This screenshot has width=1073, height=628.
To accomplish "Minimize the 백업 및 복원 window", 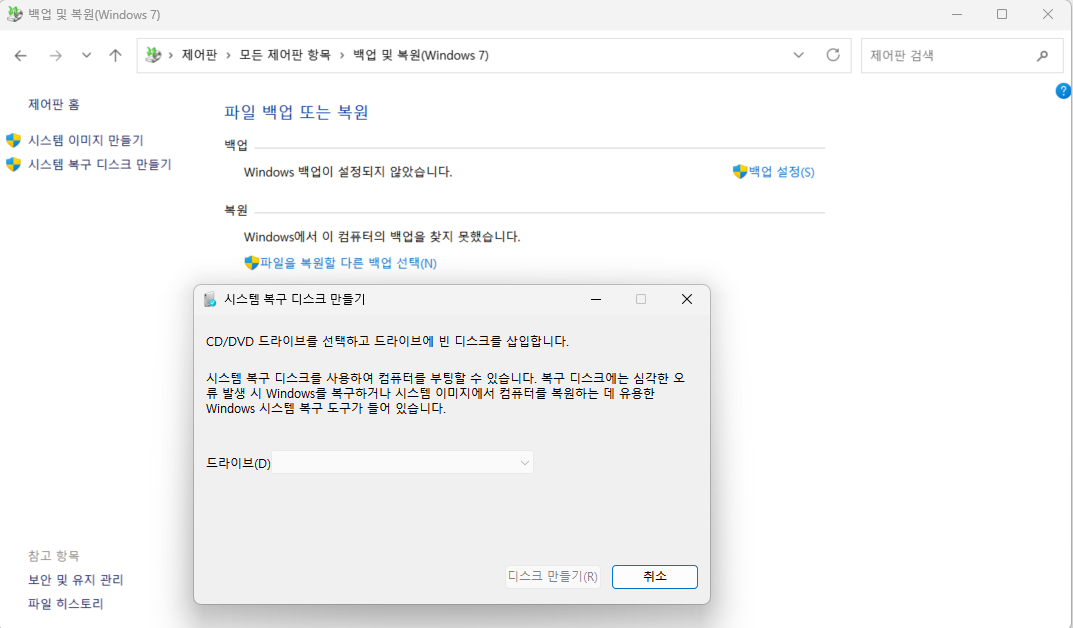I will pyautogui.click(x=957, y=14).
